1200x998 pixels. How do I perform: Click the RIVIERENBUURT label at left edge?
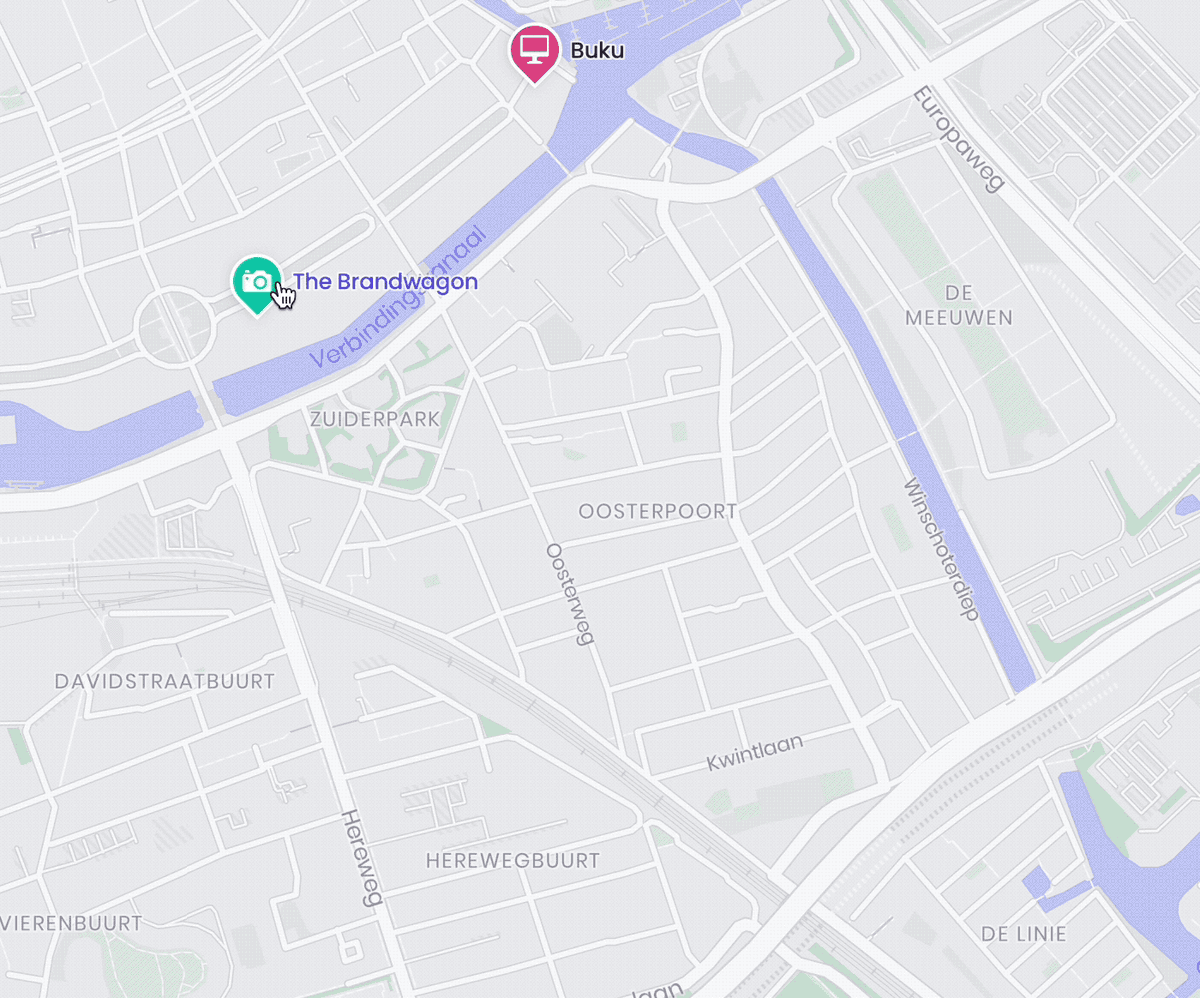click(x=70, y=922)
